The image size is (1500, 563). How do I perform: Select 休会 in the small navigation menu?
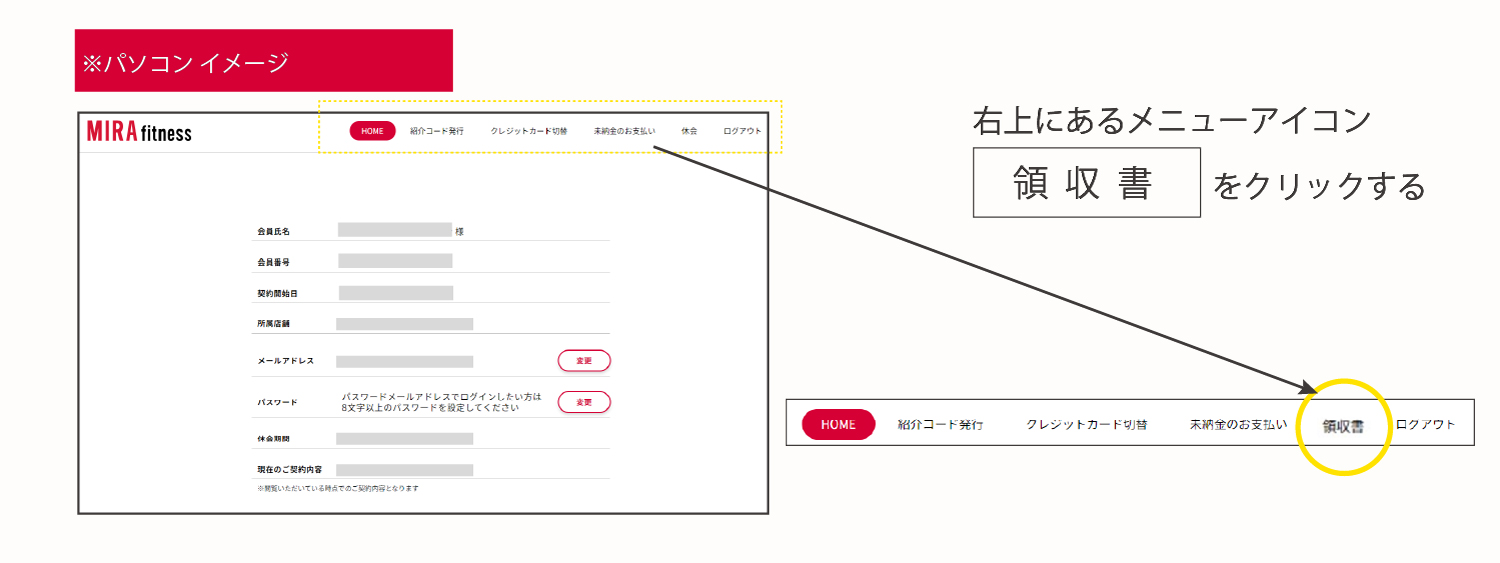click(x=689, y=131)
